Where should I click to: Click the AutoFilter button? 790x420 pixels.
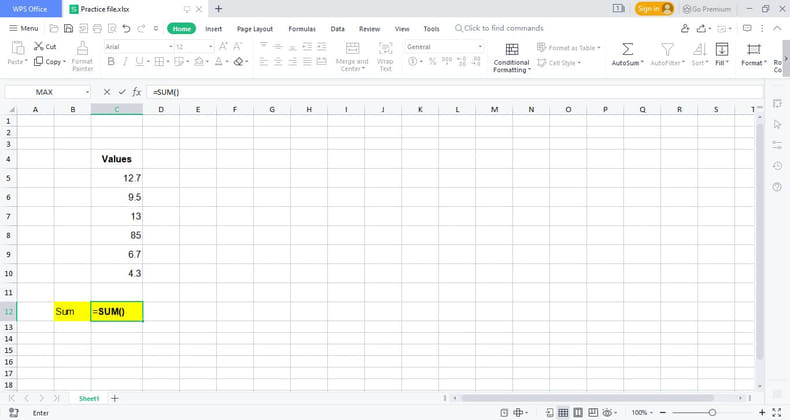[667, 54]
